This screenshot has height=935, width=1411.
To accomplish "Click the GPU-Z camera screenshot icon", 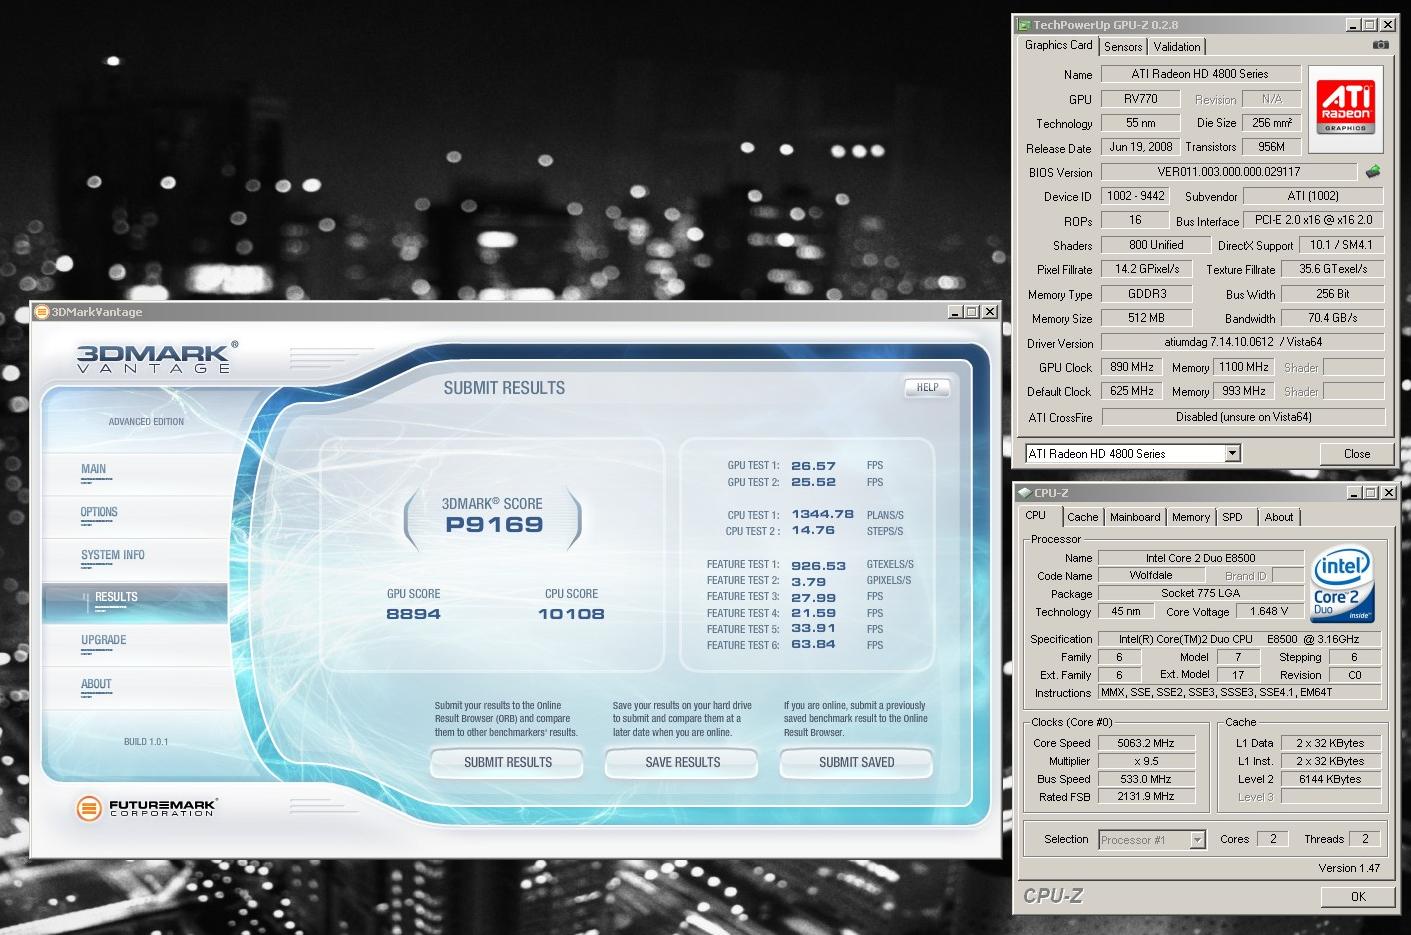I will click(x=1380, y=45).
